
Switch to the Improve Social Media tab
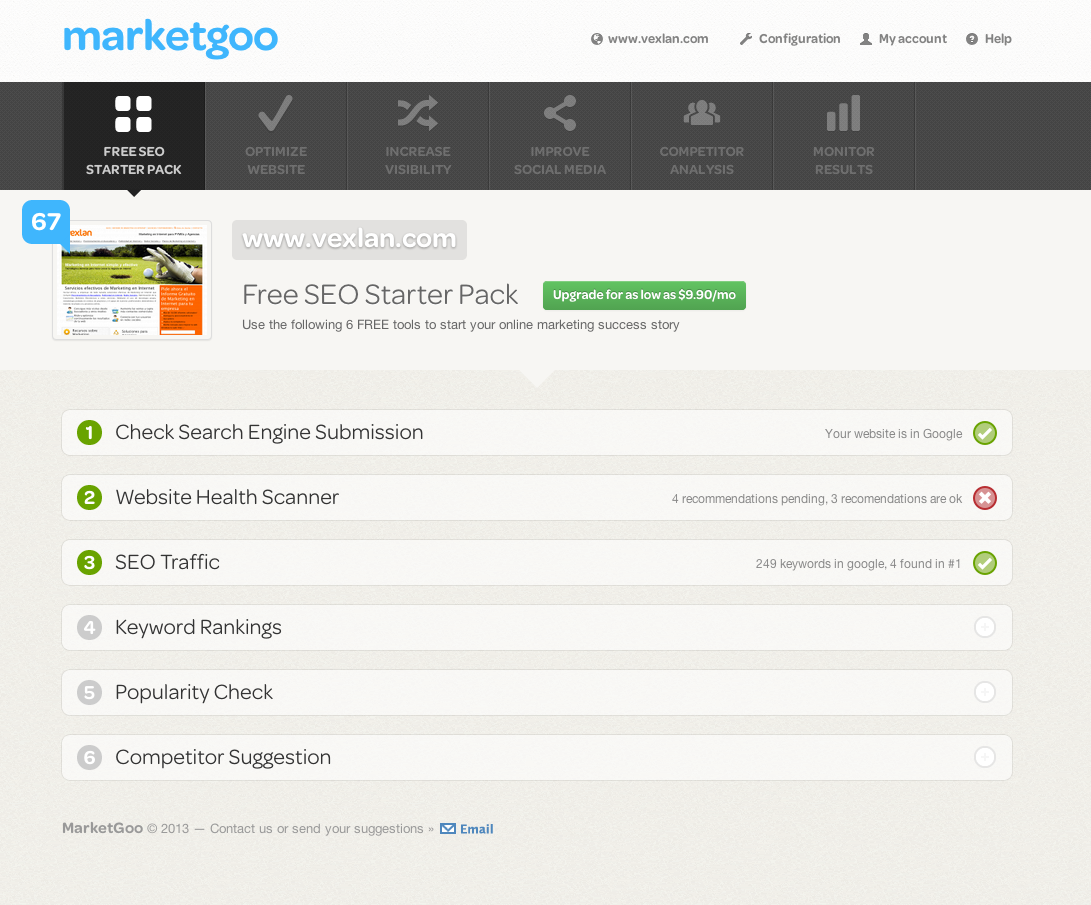click(560, 136)
